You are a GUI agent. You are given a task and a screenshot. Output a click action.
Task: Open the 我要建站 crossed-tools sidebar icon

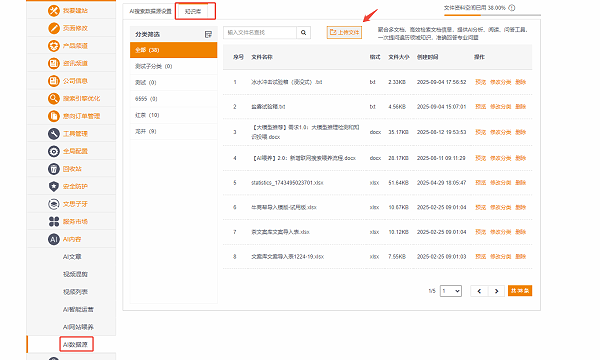(x=54, y=11)
